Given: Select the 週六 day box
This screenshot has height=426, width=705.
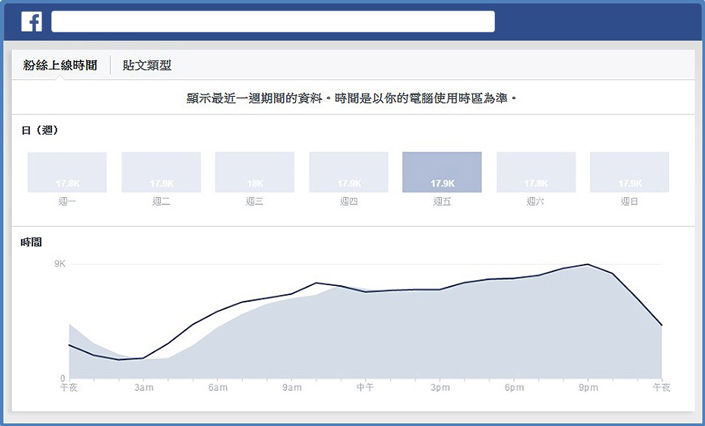Looking at the screenshot, I should point(536,172).
